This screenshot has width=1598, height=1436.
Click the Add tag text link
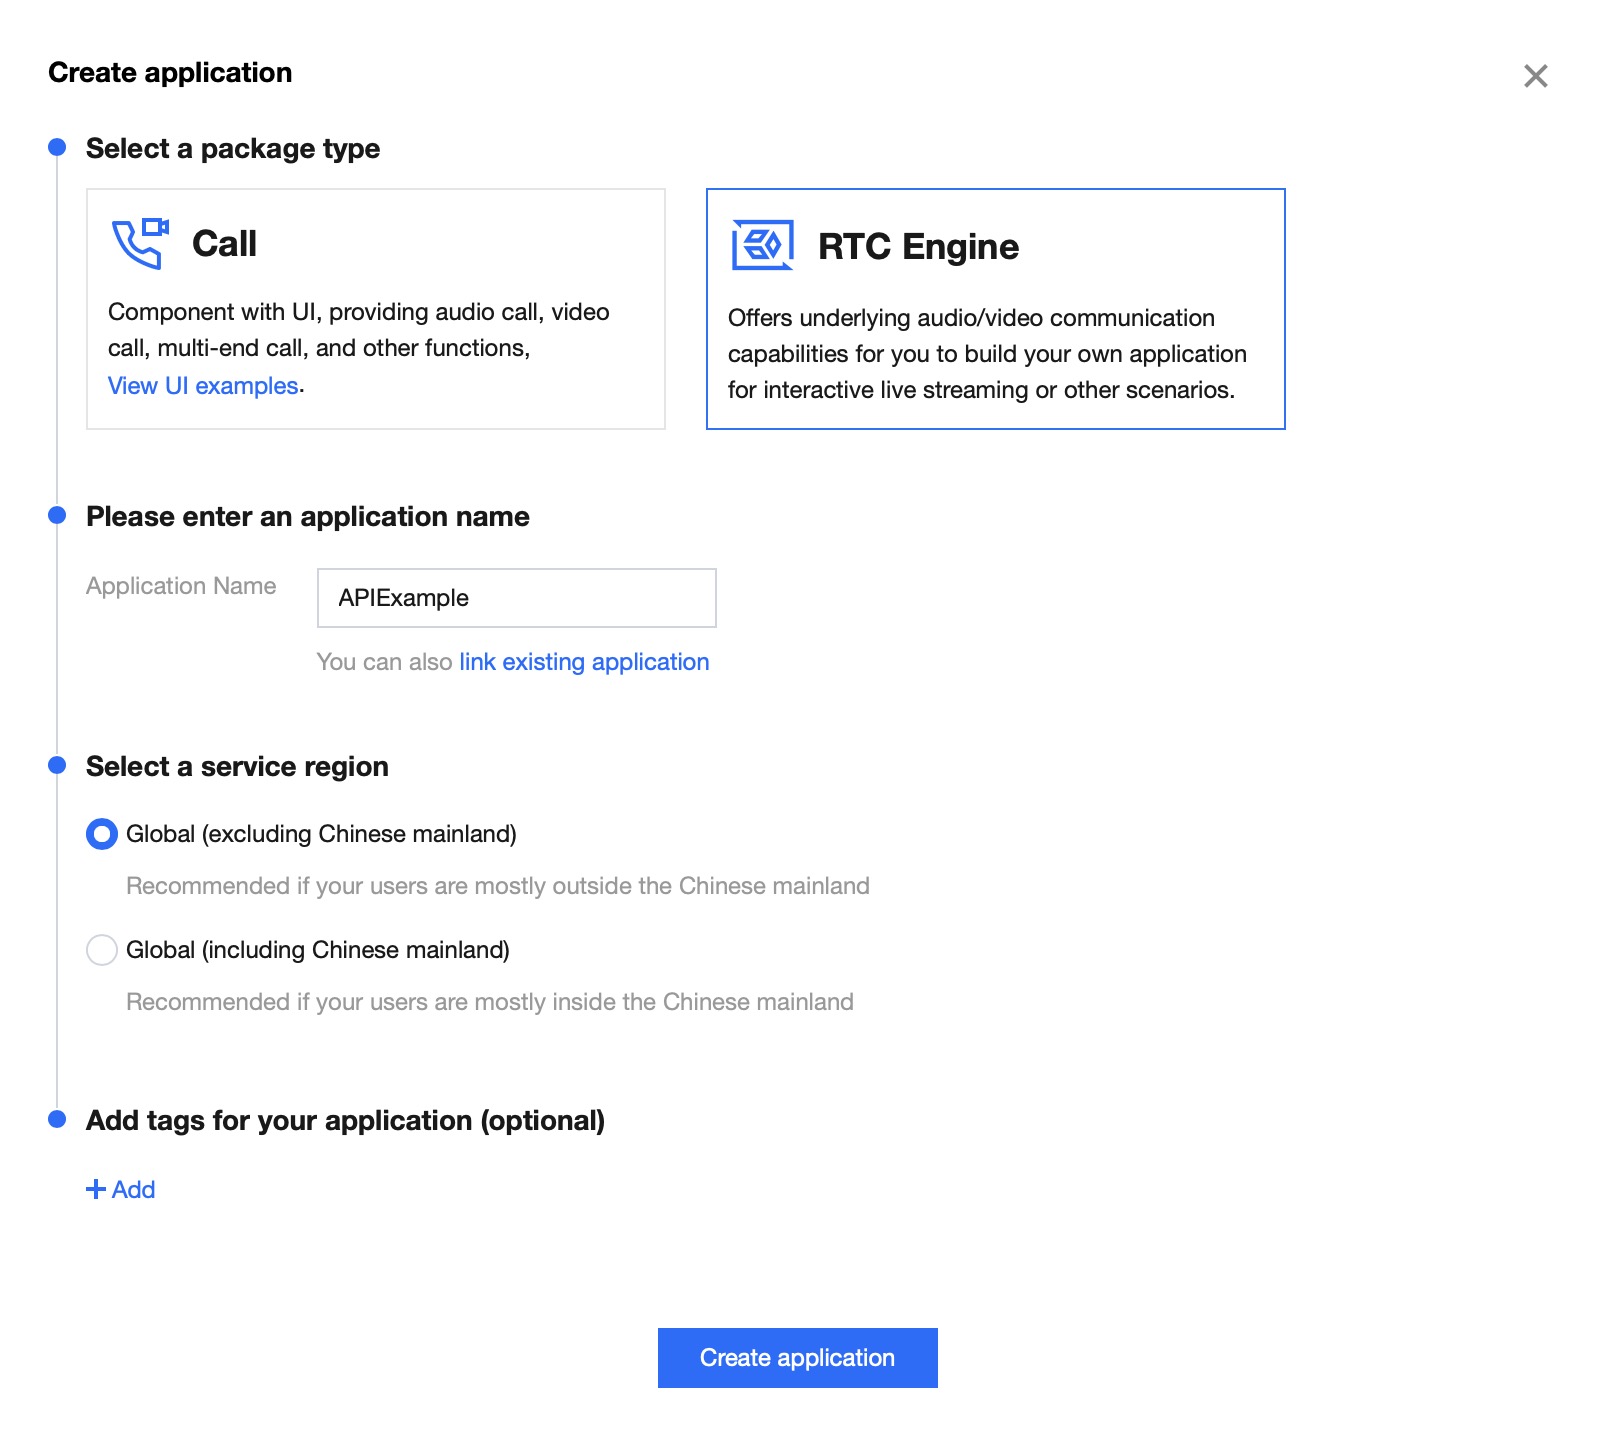tap(133, 1189)
